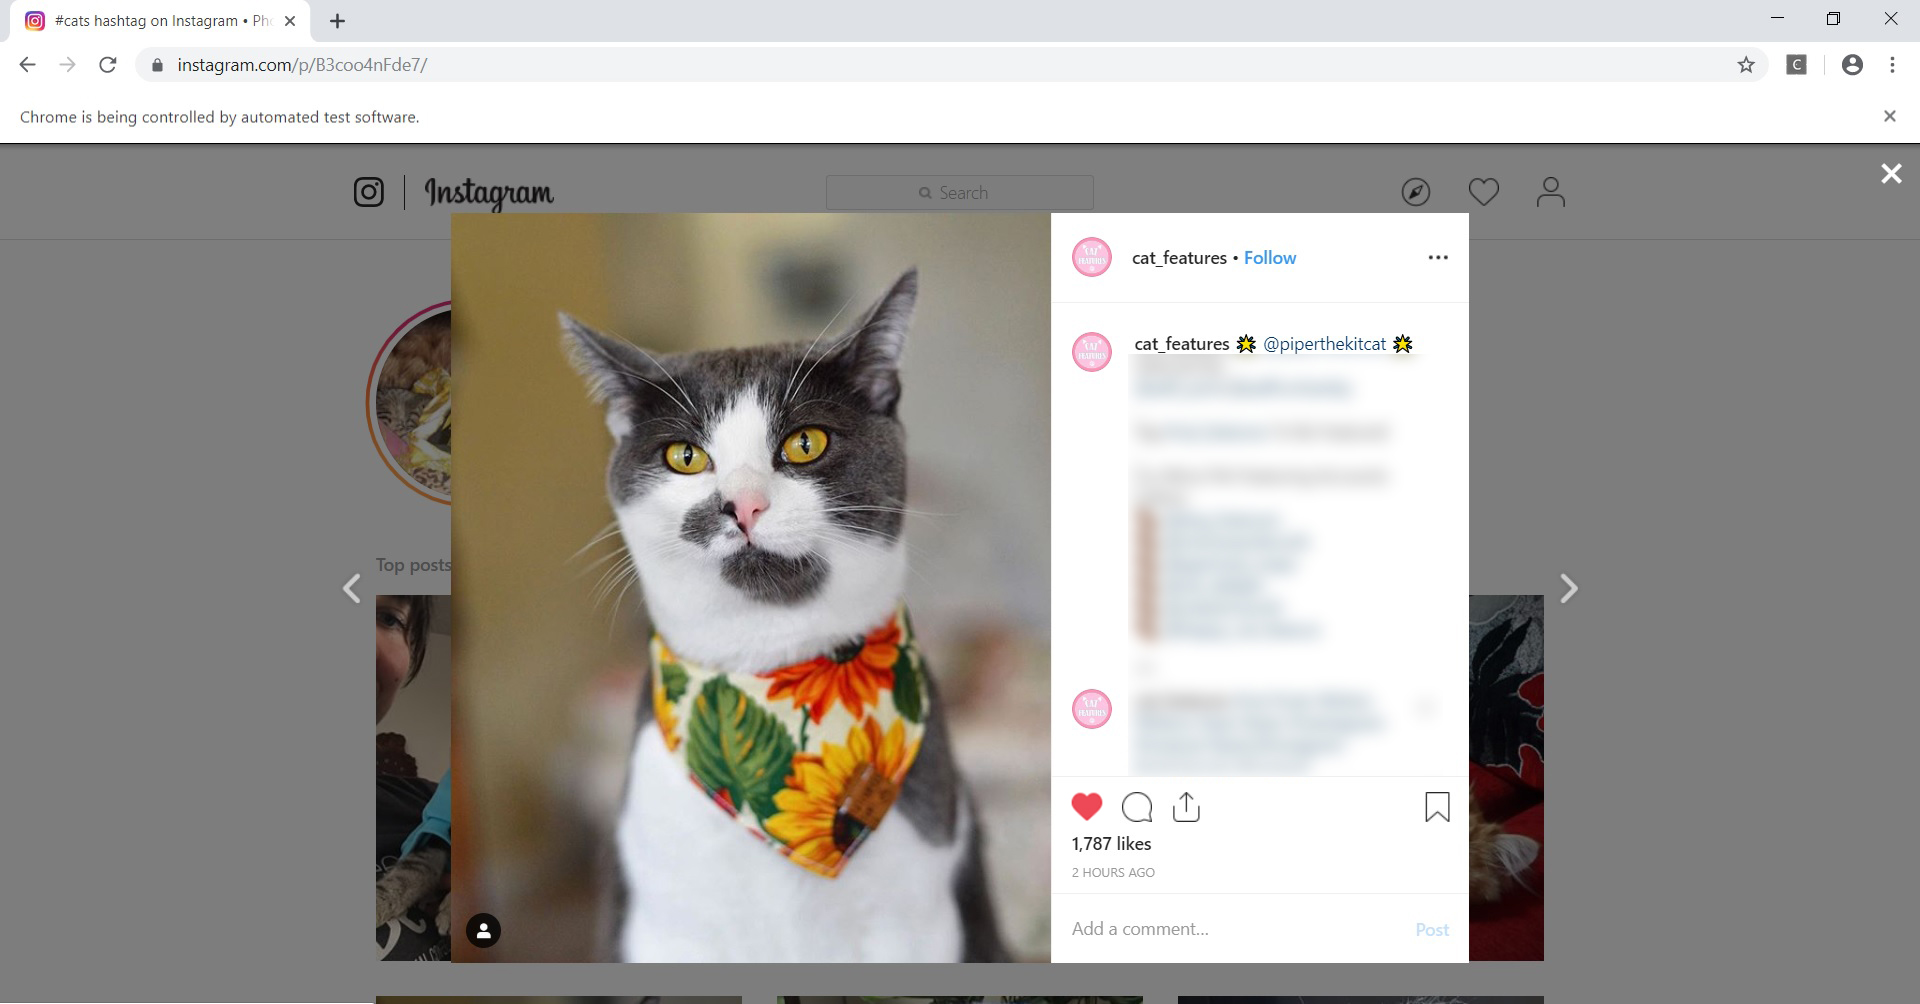1920x1004 pixels.
Task: Click the share post arrow icon
Action: 1186,806
